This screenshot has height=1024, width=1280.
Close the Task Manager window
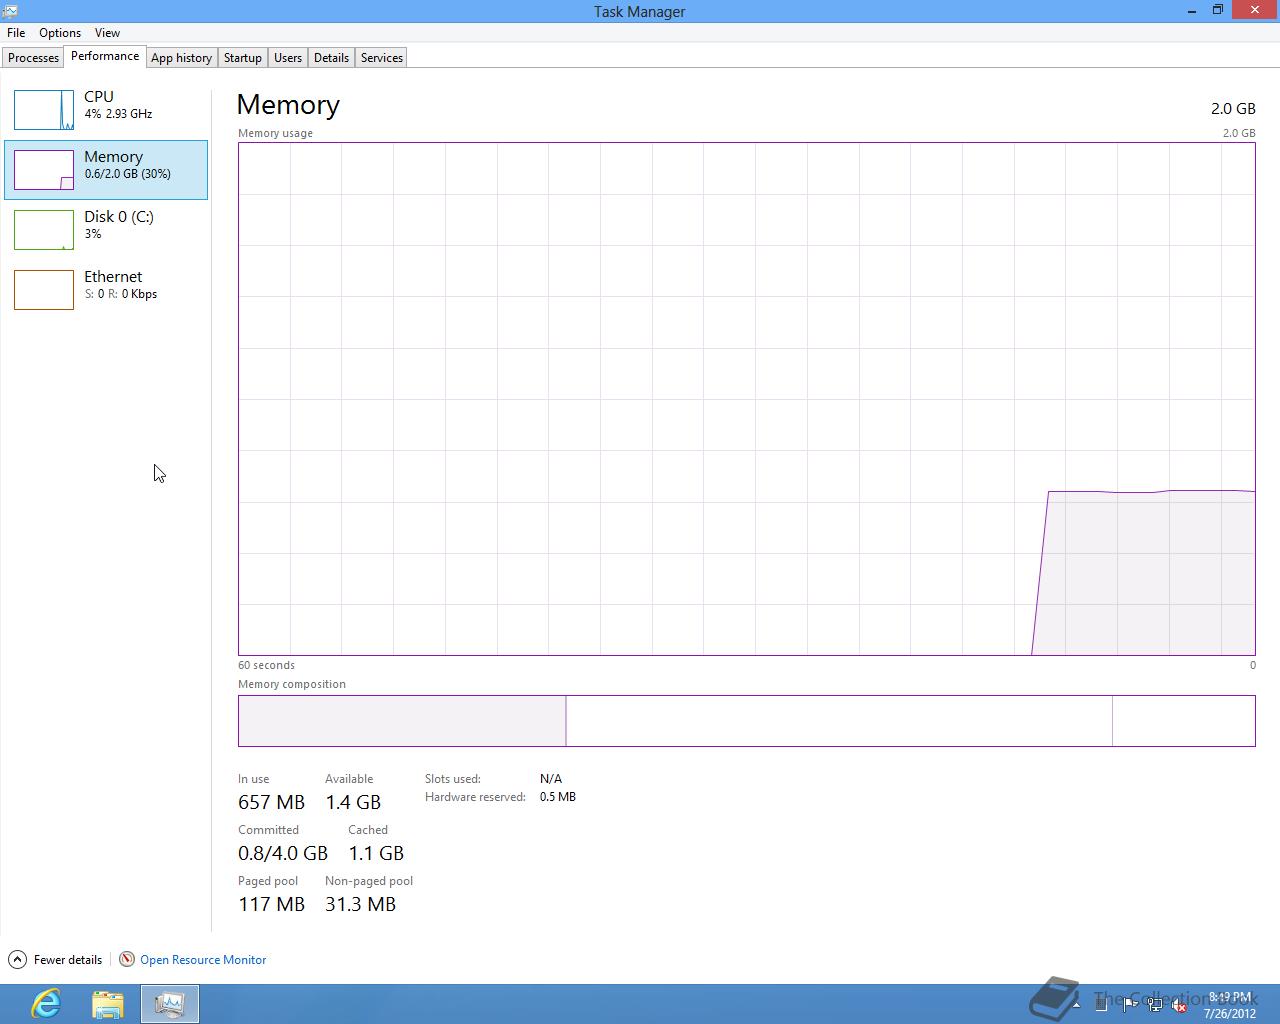point(1255,10)
